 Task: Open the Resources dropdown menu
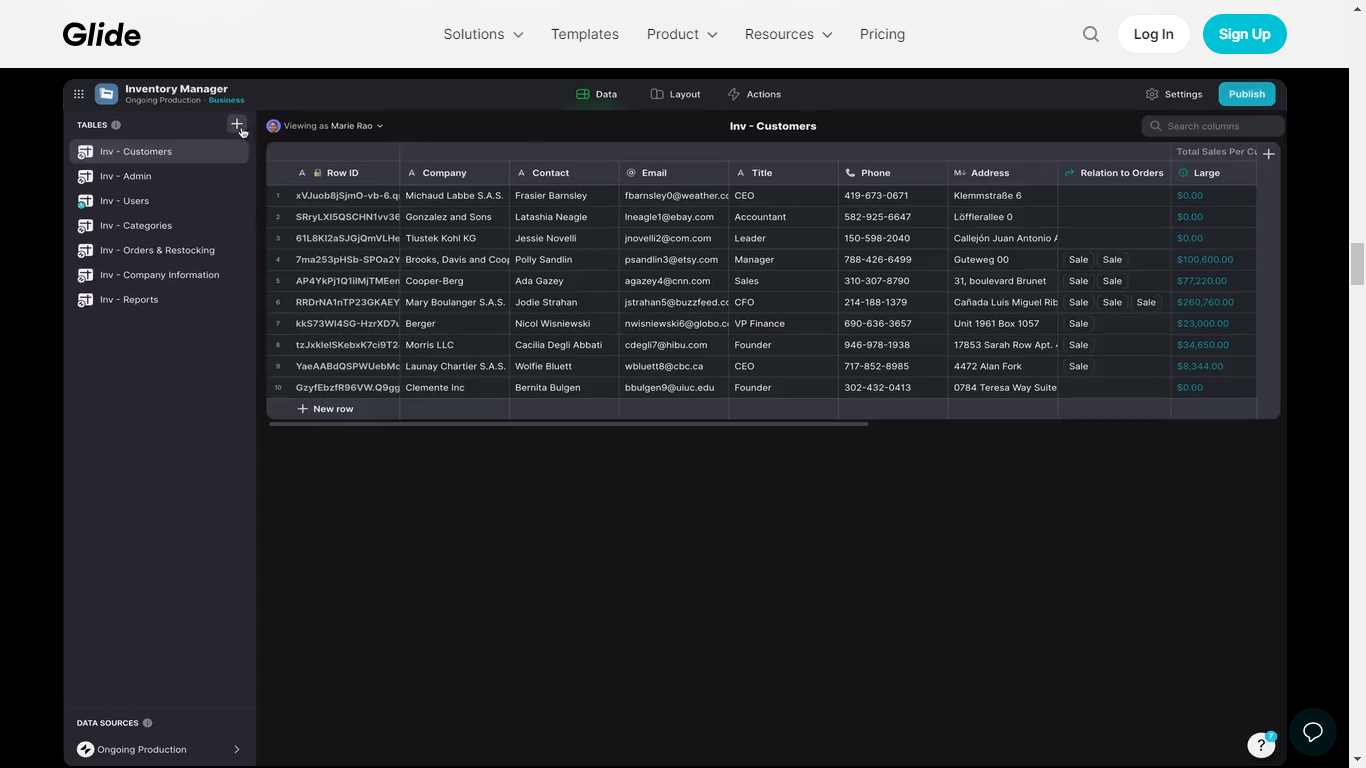point(788,34)
